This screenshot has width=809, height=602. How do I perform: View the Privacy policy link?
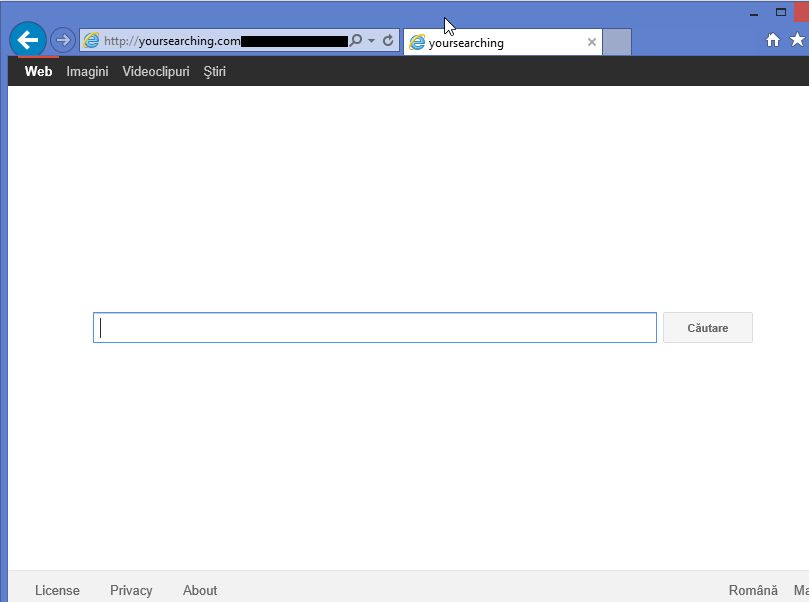tap(131, 590)
